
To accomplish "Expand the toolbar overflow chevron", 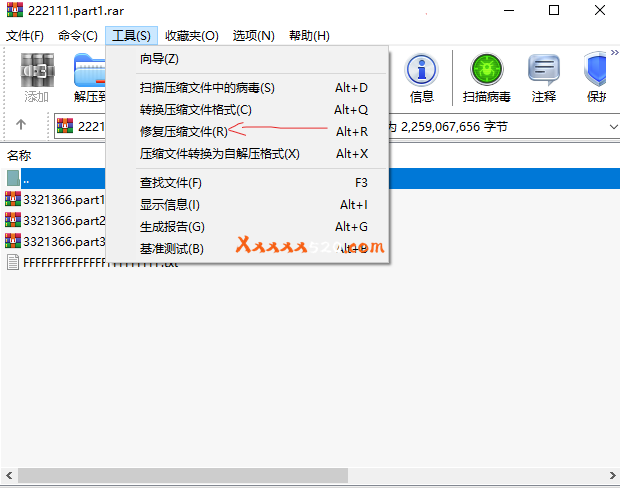I will click(x=614, y=52).
